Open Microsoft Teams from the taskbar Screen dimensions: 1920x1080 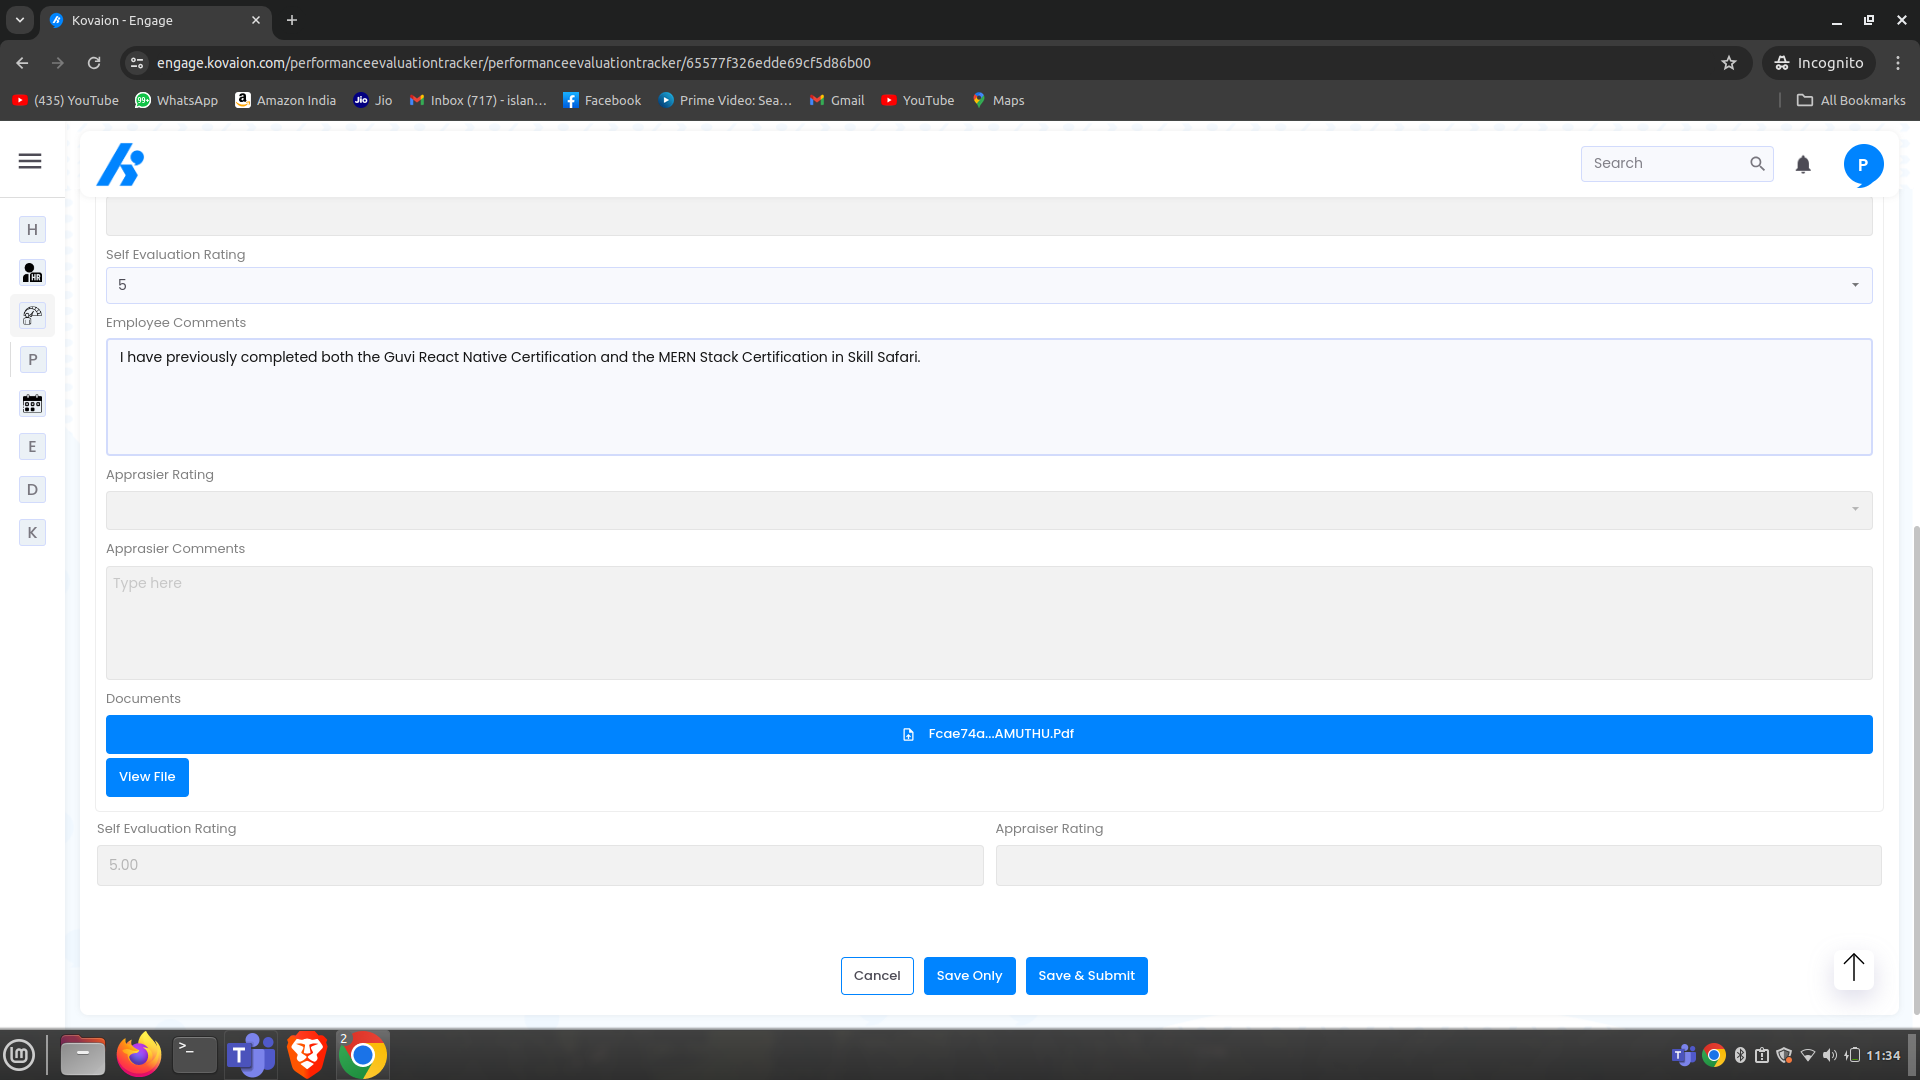pyautogui.click(x=250, y=1054)
